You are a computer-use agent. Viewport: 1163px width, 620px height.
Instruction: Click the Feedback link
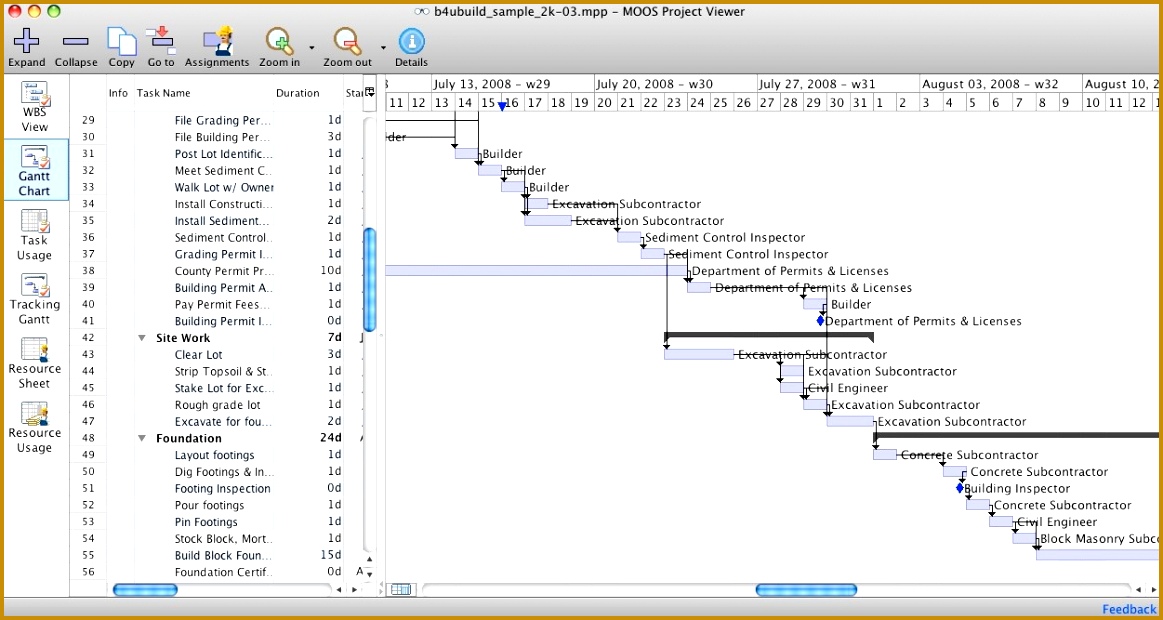coord(1129,609)
